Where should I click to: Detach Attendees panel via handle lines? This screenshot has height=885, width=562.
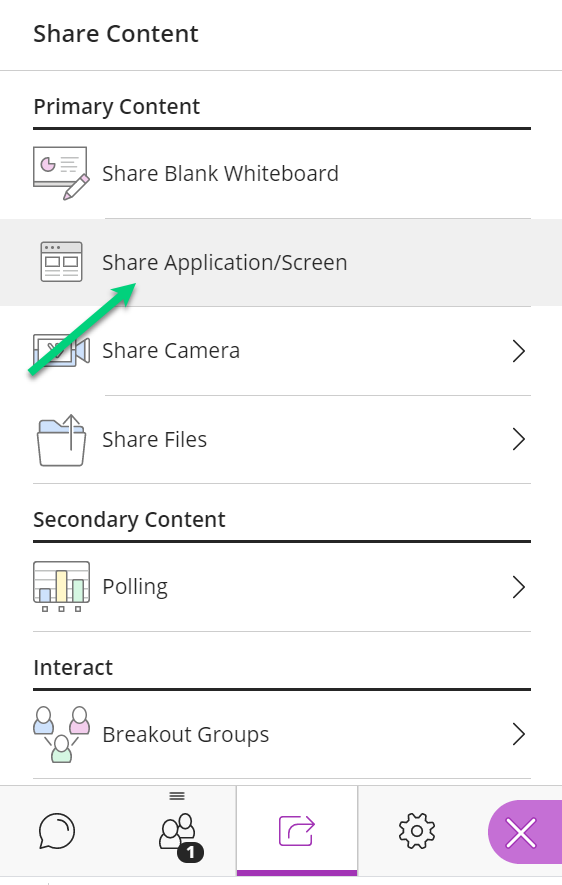(177, 796)
